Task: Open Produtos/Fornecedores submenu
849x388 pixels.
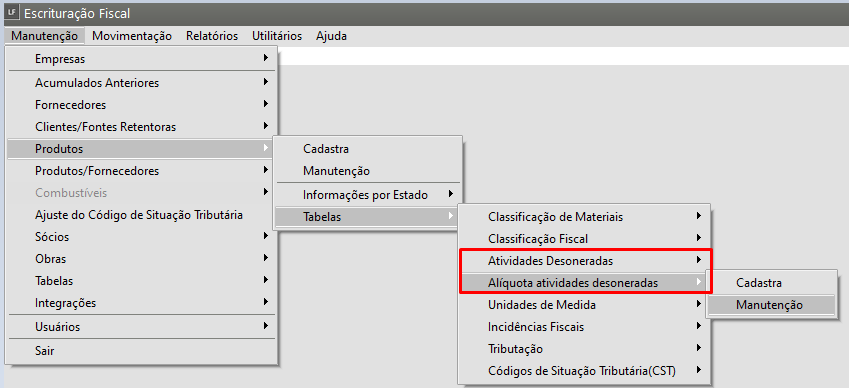Action: click(x=142, y=170)
